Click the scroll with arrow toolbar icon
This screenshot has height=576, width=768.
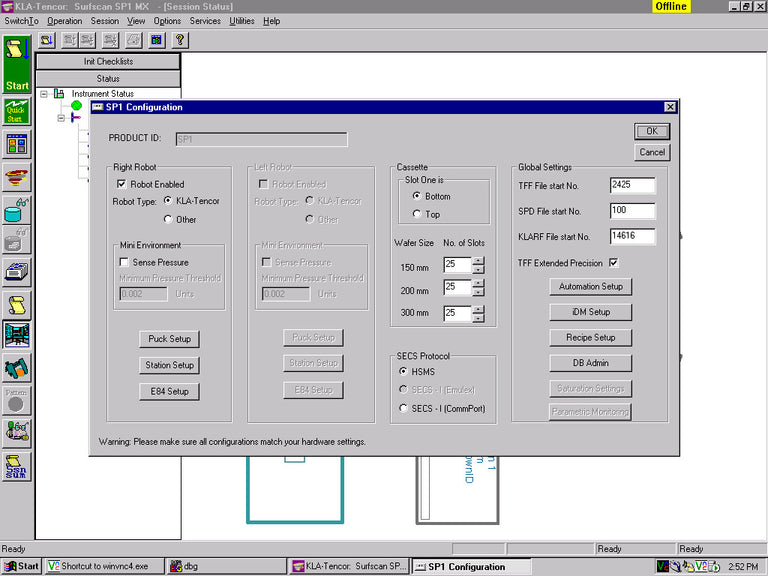(47, 40)
